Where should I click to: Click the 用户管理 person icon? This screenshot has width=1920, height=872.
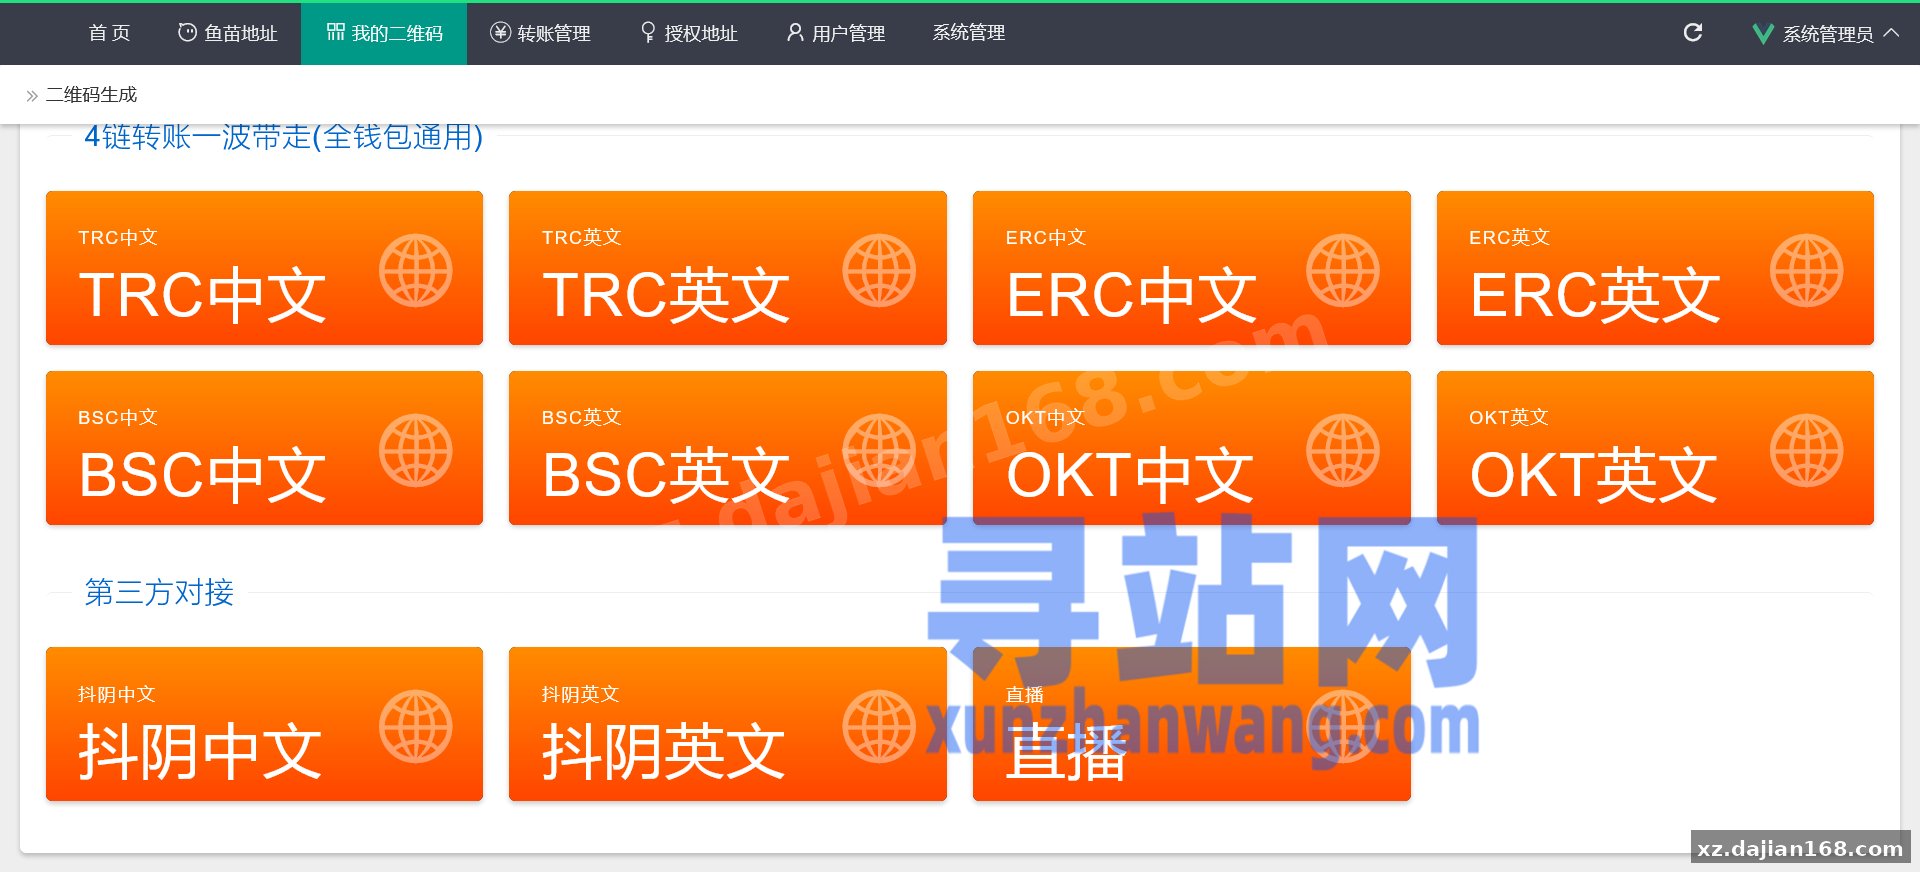point(795,32)
